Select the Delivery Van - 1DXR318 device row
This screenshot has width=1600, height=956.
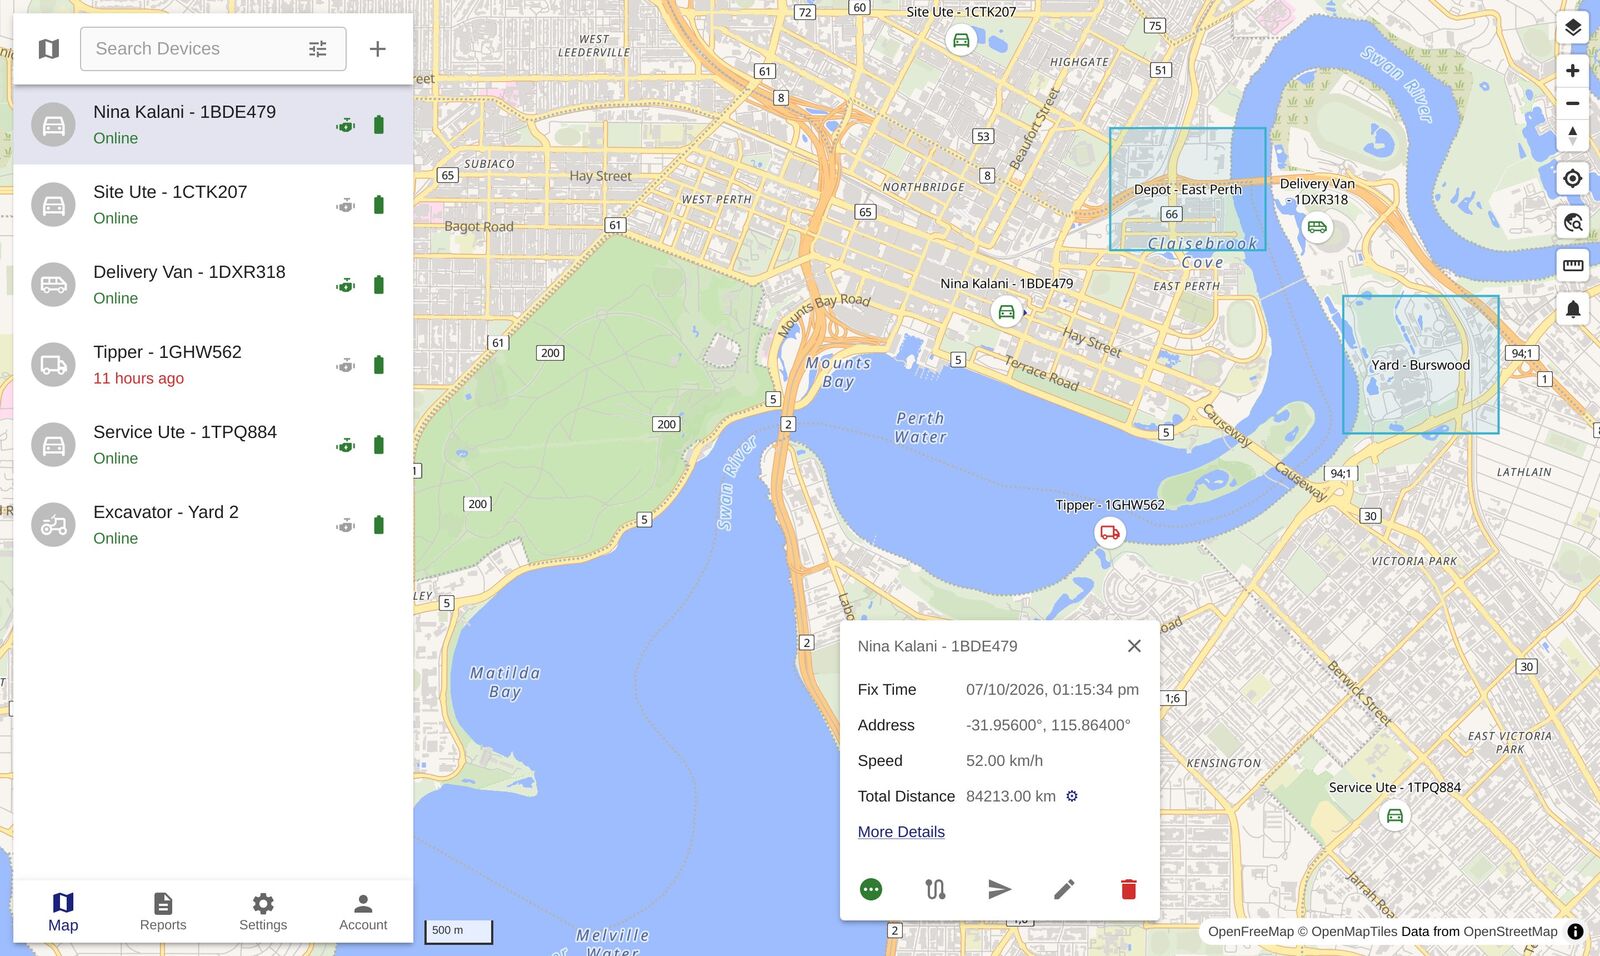213,285
